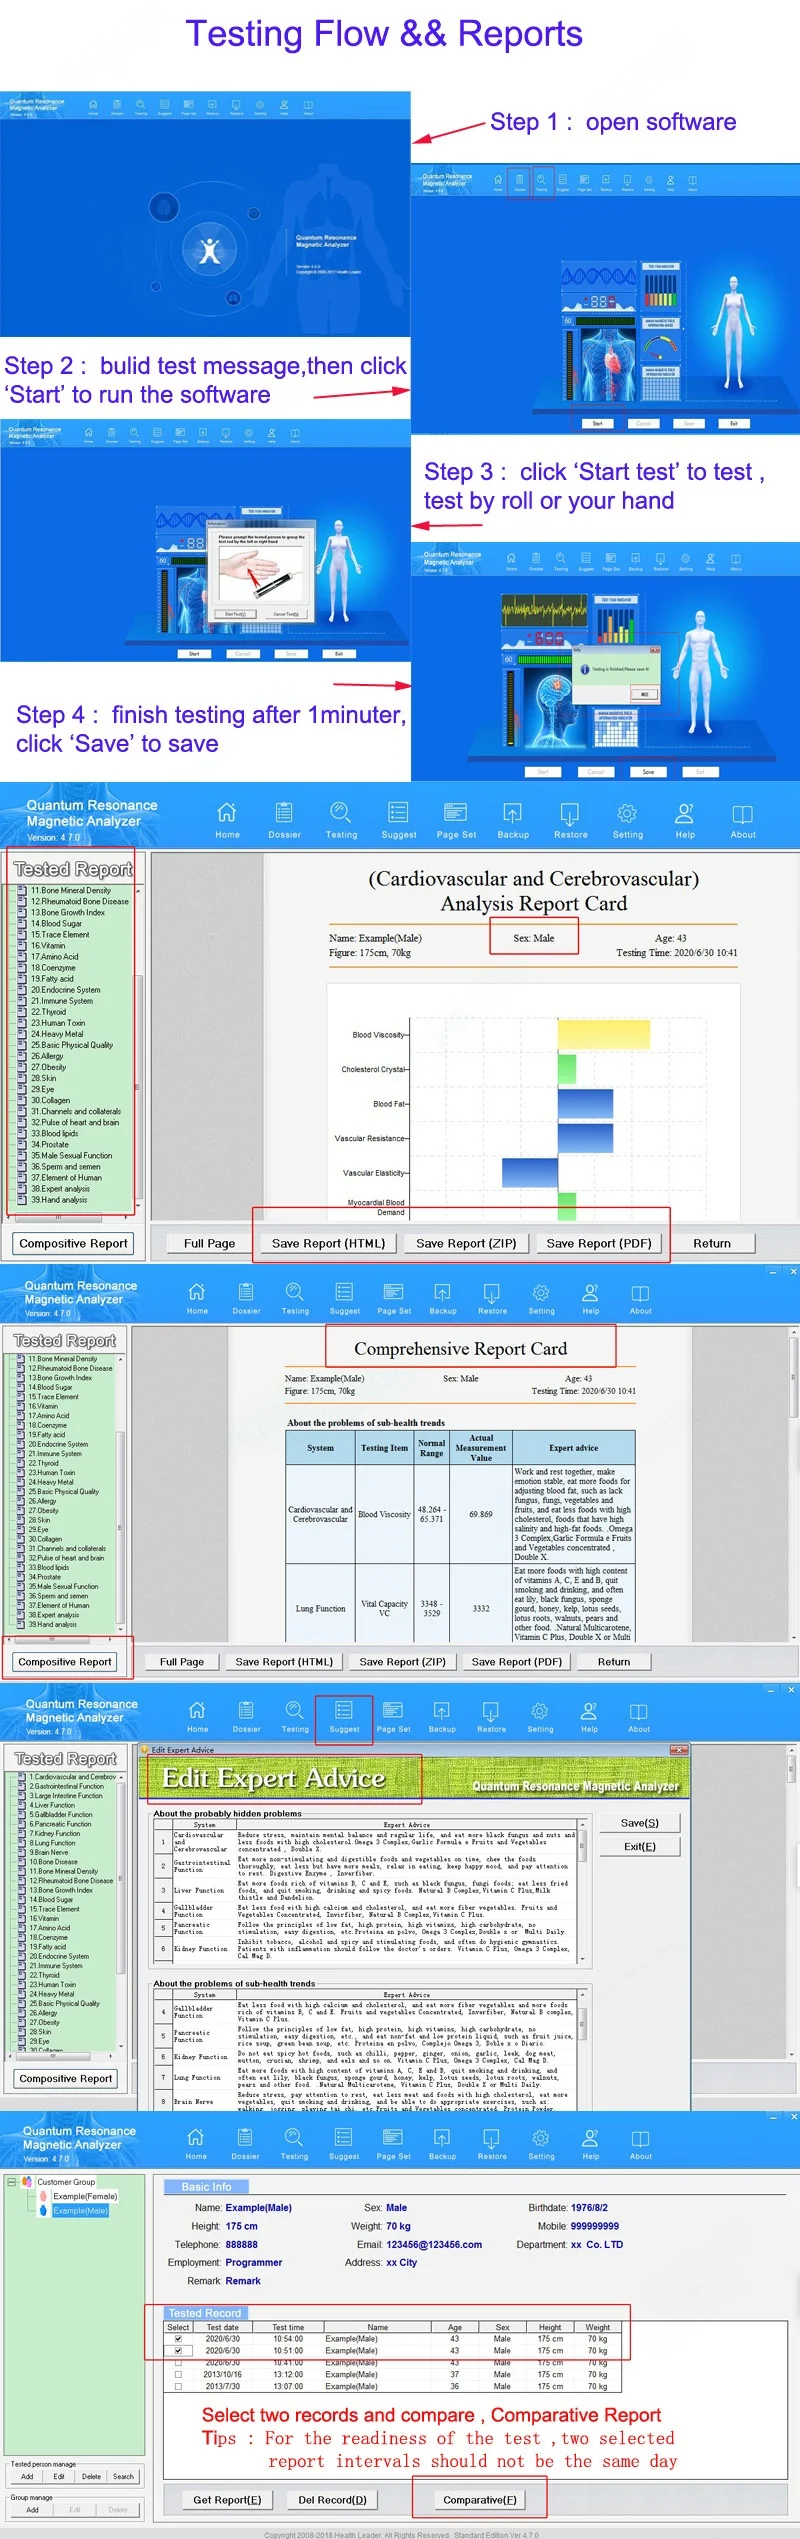Click Save Report (PDF) in Comprehensive Report Card window
Image resolution: width=800 pixels, height=2539 pixels.
pyautogui.click(x=517, y=1661)
